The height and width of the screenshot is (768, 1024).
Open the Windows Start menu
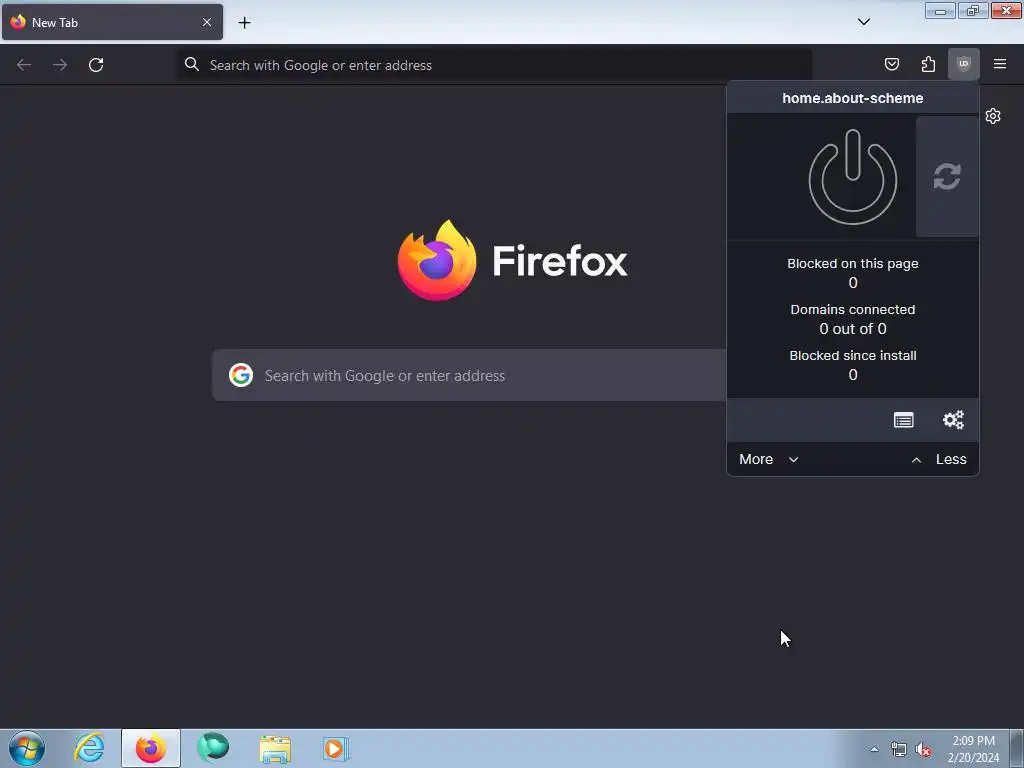tap(27, 748)
